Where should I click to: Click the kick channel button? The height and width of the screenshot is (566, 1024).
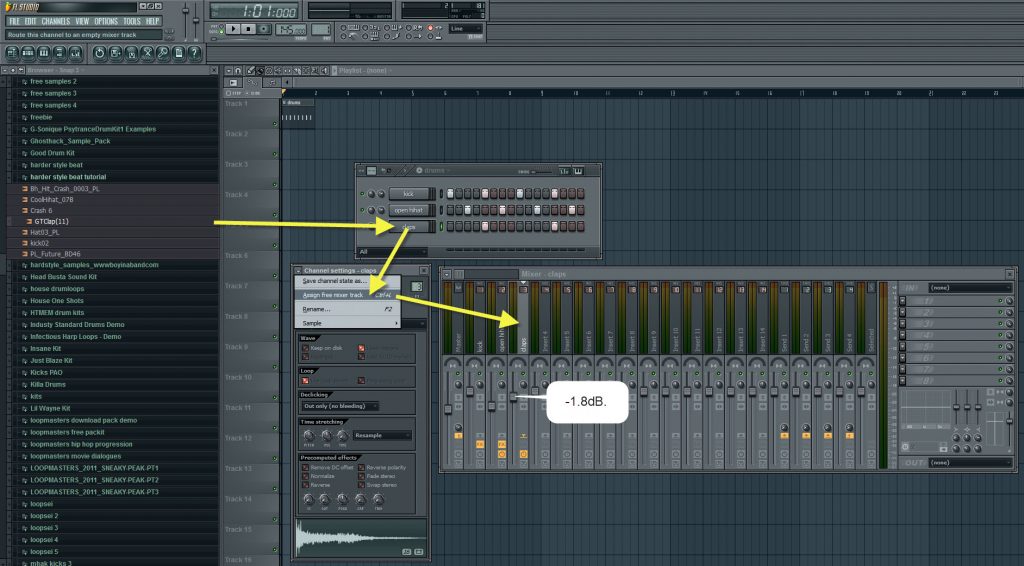(409, 194)
